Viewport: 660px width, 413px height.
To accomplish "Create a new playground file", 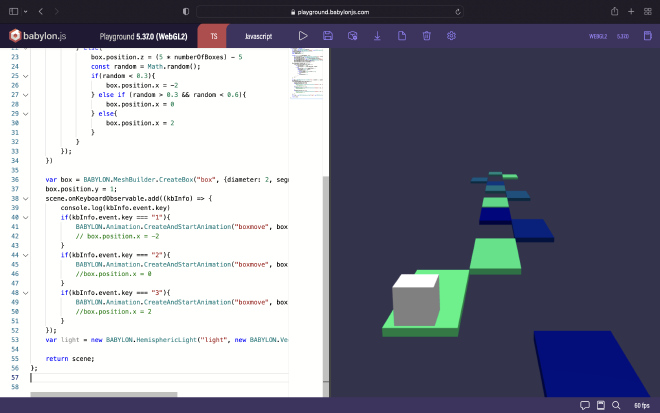I will (x=402, y=36).
